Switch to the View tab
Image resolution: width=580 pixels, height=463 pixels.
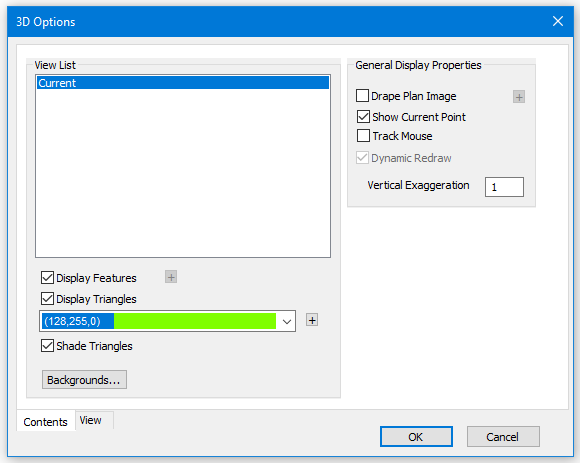(91, 420)
